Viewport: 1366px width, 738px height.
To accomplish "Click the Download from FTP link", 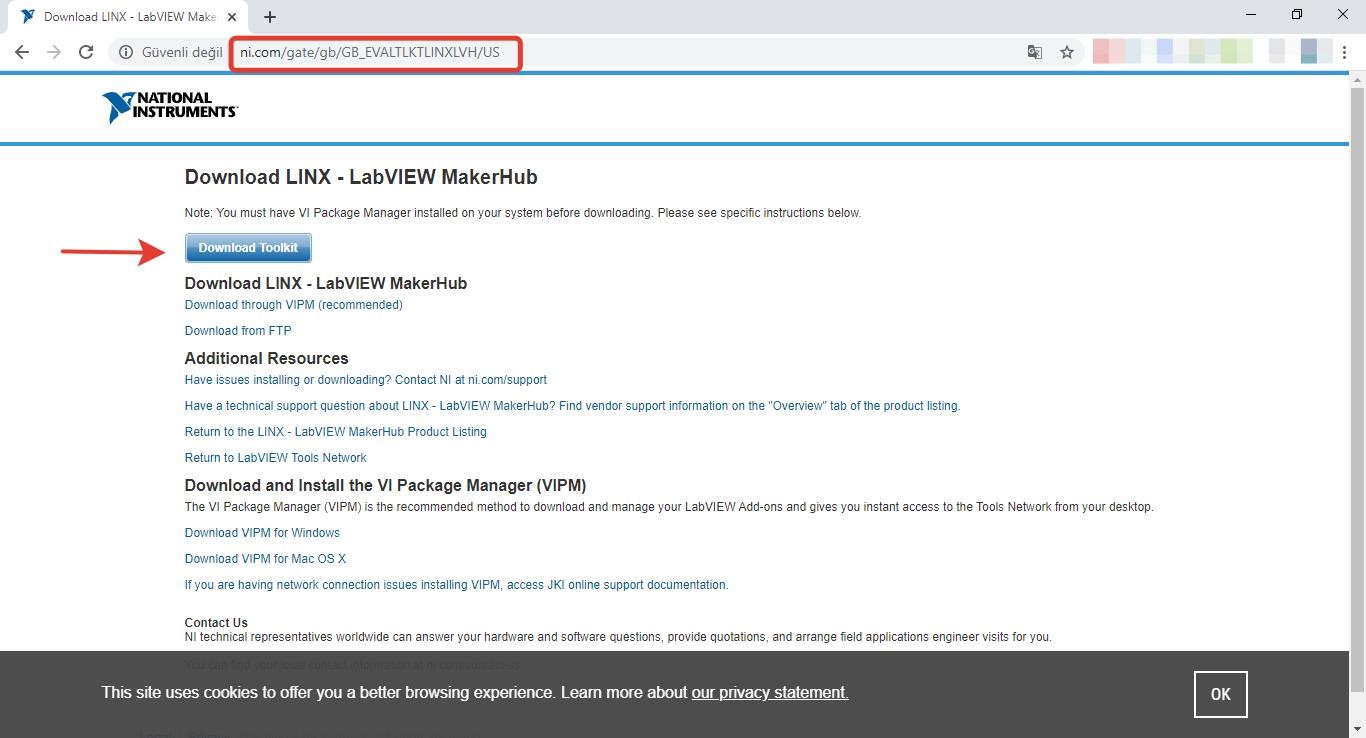I will coord(238,331).
